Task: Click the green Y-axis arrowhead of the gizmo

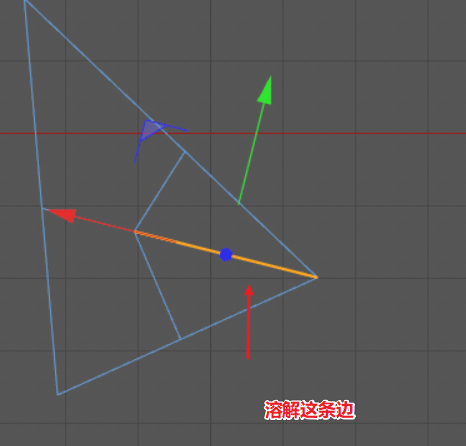Action: [x=266, y=90]
